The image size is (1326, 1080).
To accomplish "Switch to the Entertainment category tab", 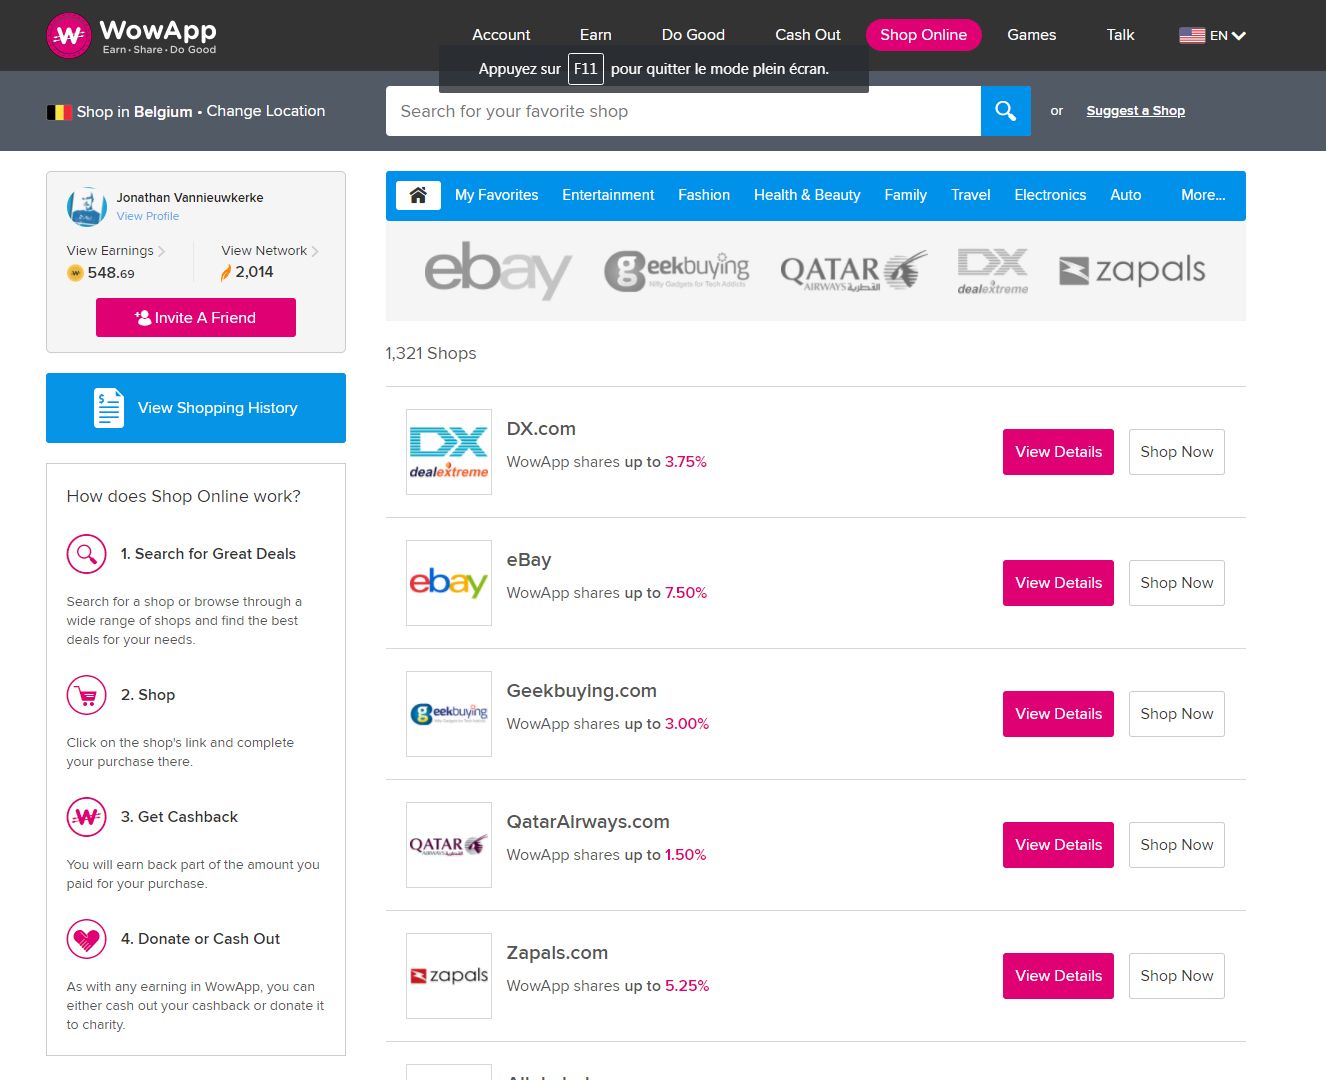I will click(608, 195).
